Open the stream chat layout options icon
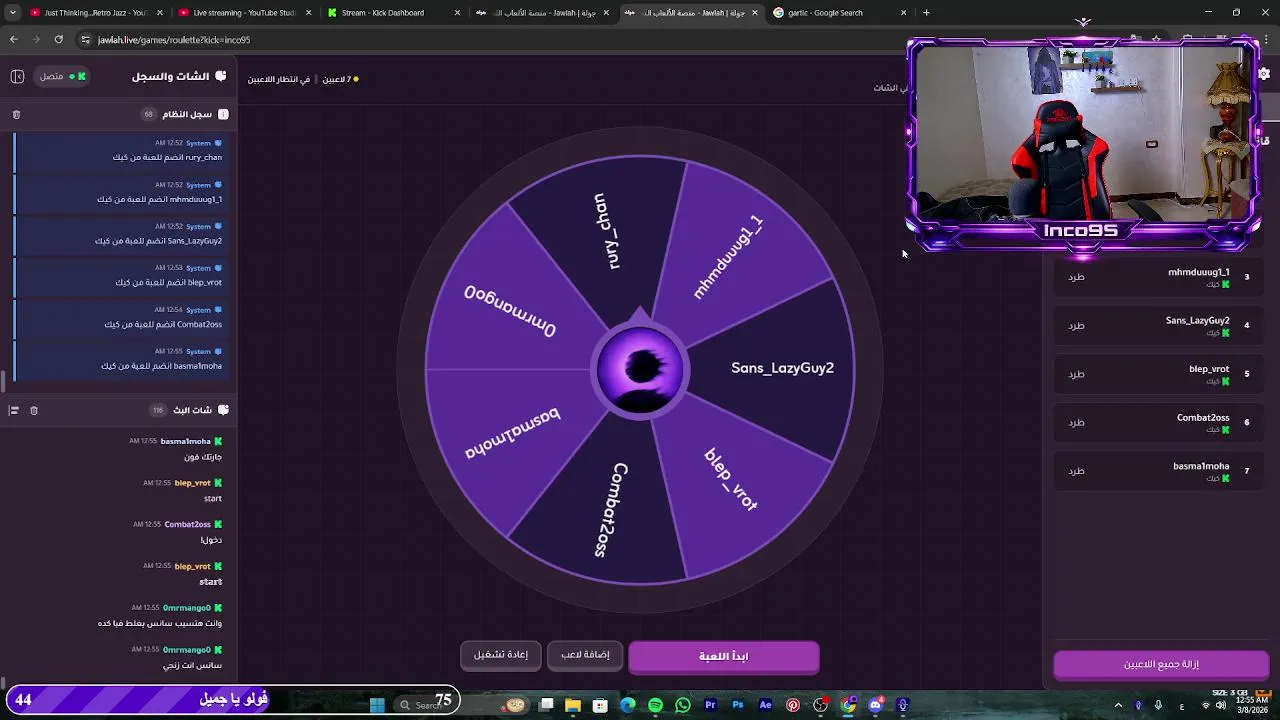 (x=14, y=410)
